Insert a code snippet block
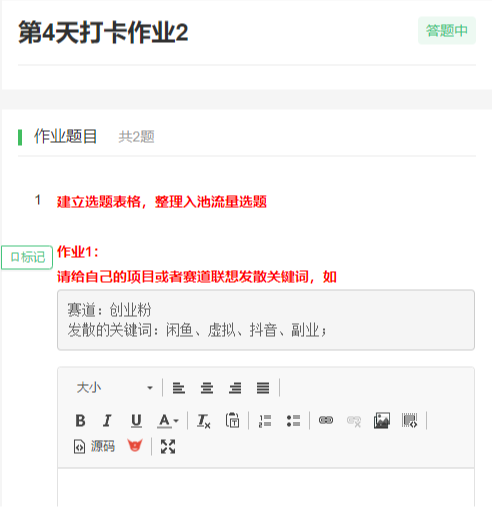 410,421
